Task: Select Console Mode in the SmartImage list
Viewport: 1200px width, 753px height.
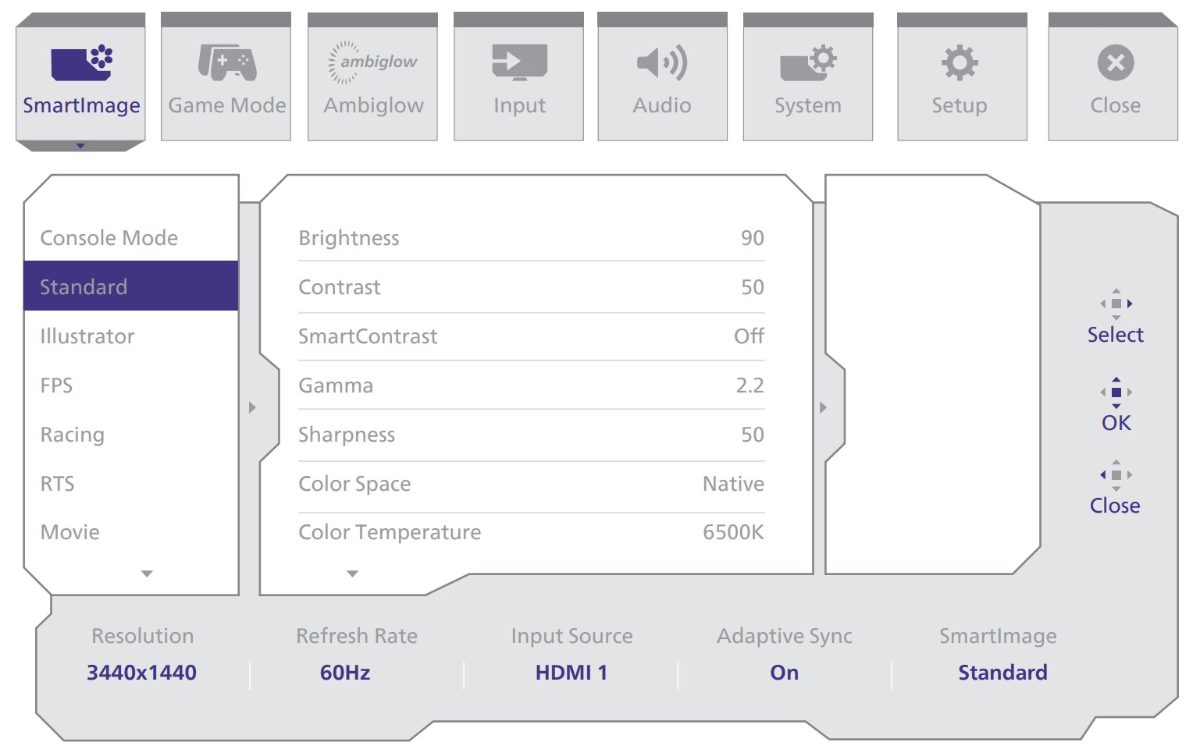Action: (131, 238)
